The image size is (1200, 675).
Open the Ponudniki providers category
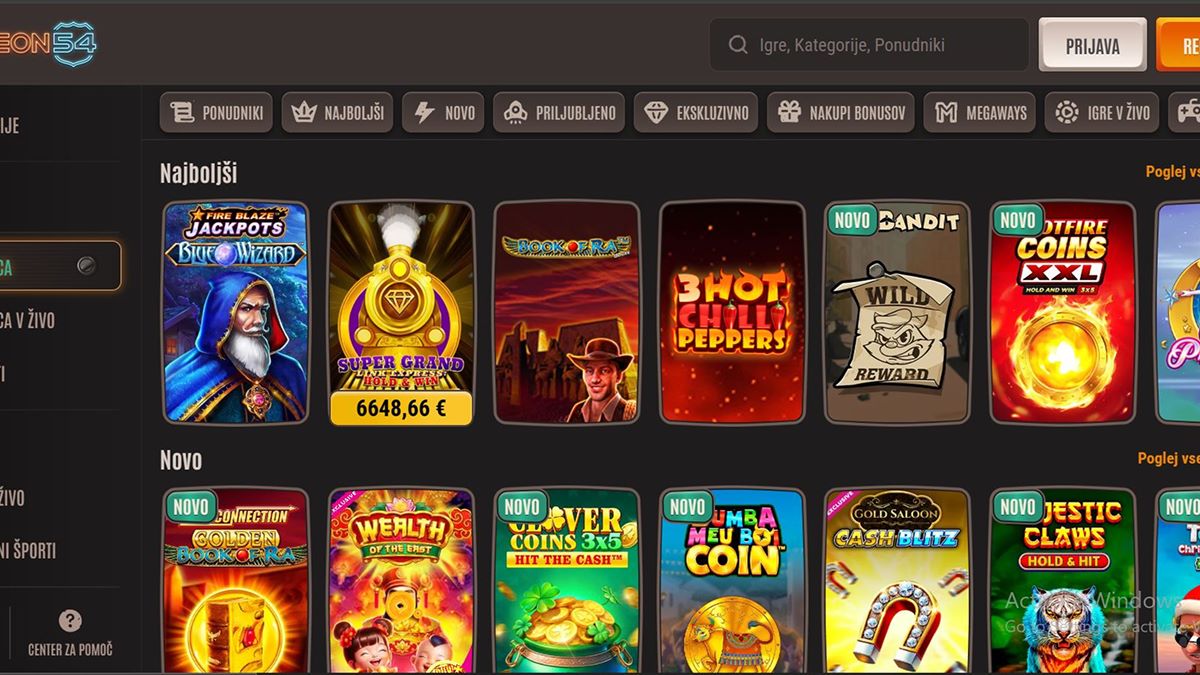[x=217, y=113]
